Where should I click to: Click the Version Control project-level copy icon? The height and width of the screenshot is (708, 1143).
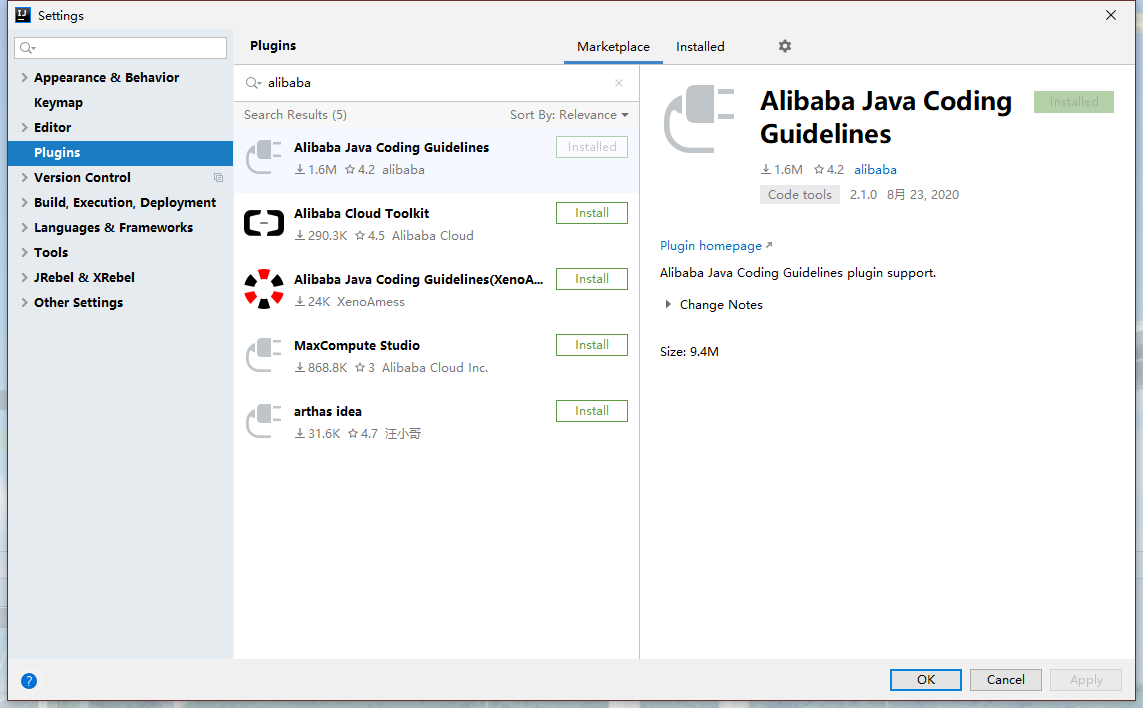click(218, 178)
